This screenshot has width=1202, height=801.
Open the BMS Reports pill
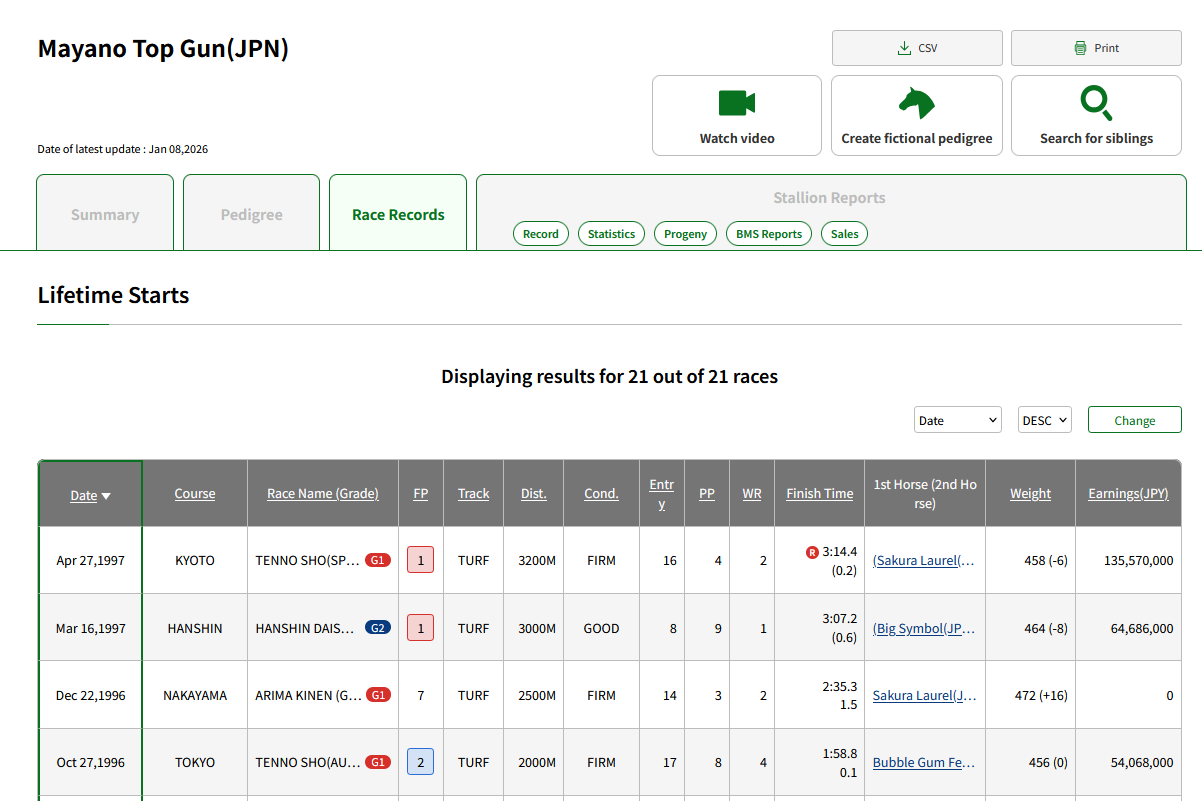(769, 234)
